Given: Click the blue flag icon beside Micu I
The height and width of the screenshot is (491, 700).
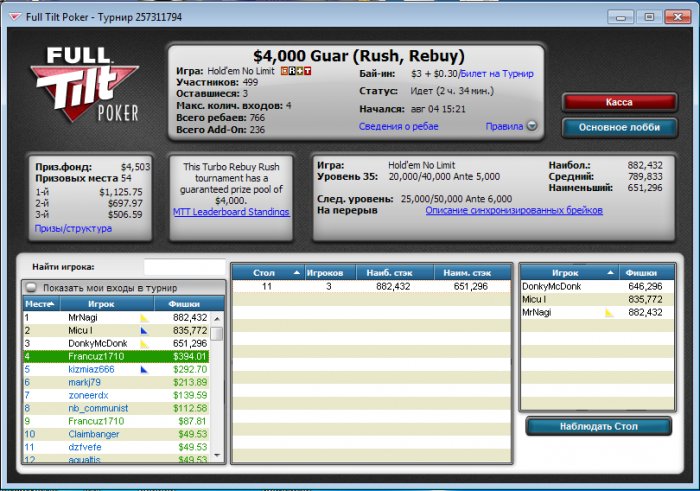Looking at the screenshot, I should point(144,331).
